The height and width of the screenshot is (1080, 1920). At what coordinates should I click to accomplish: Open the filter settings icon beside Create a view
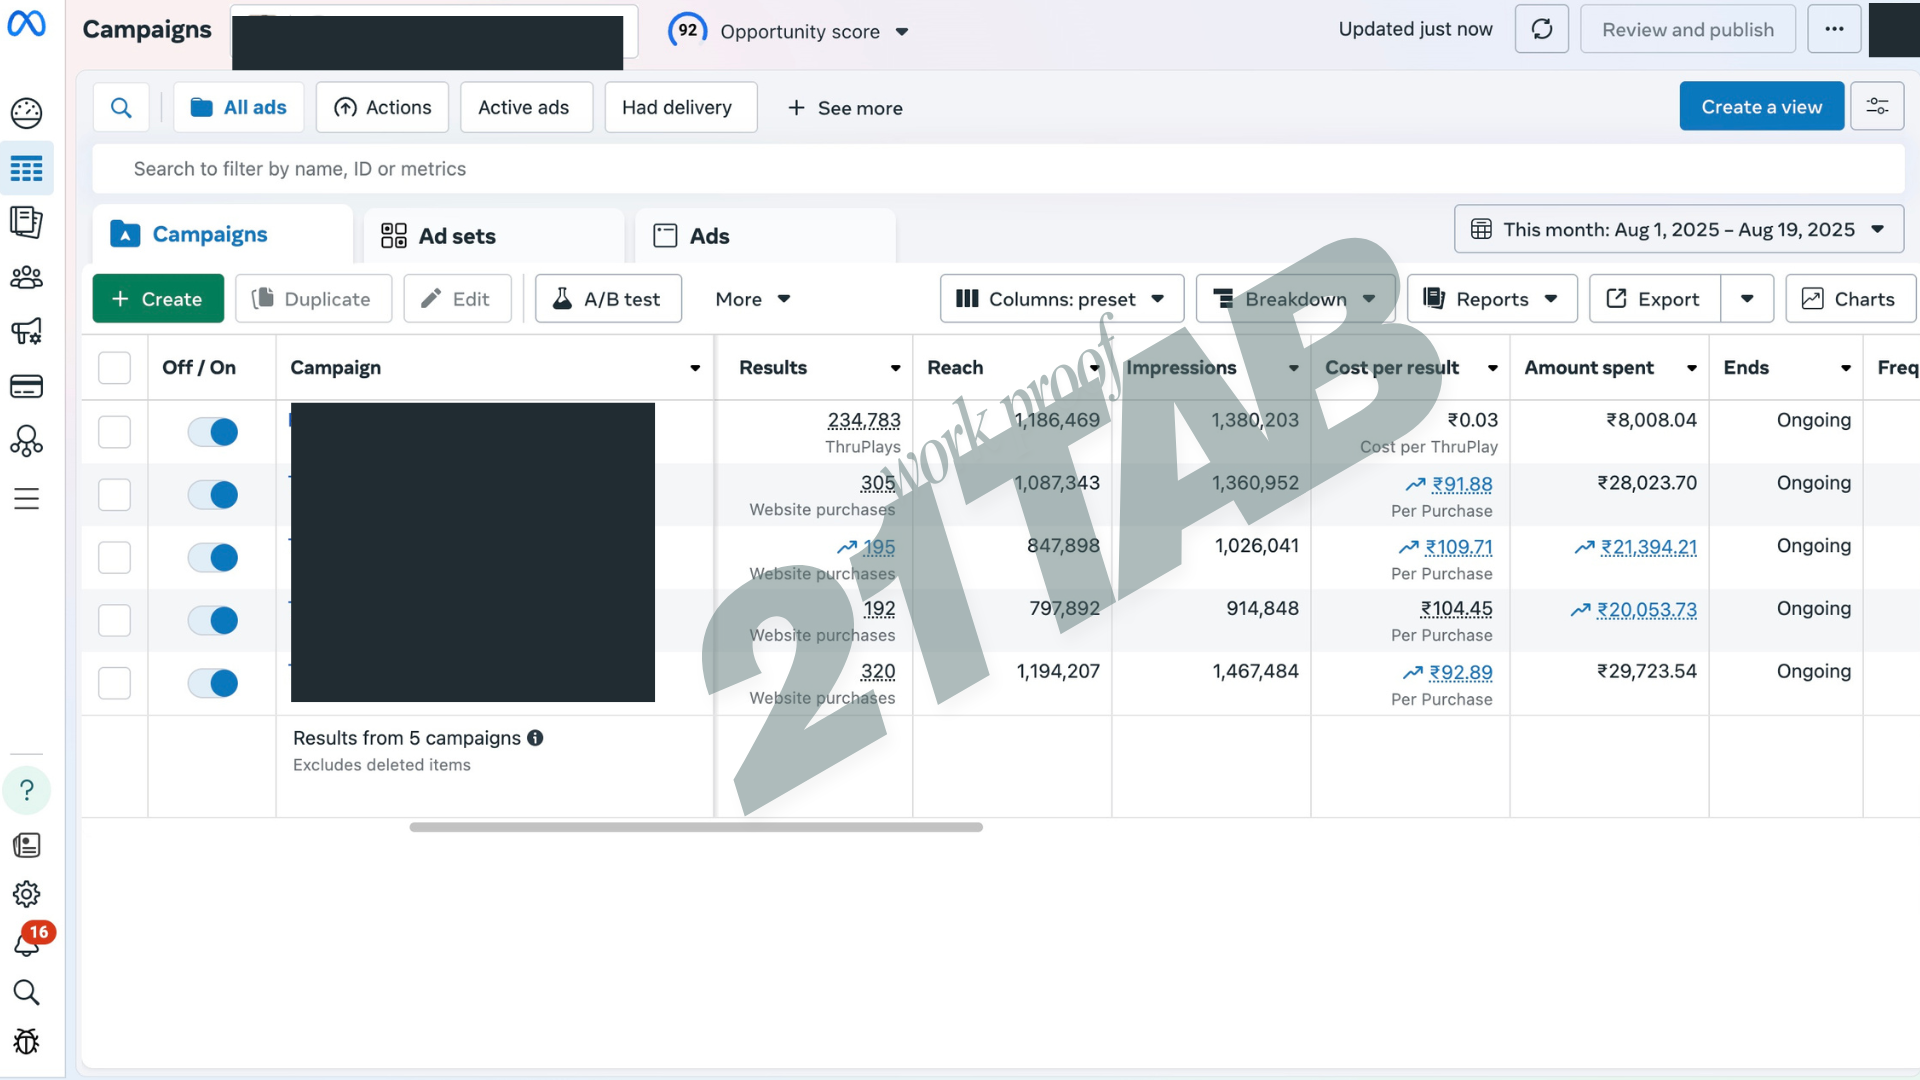pyautogui.click(x=1878, y=106)
